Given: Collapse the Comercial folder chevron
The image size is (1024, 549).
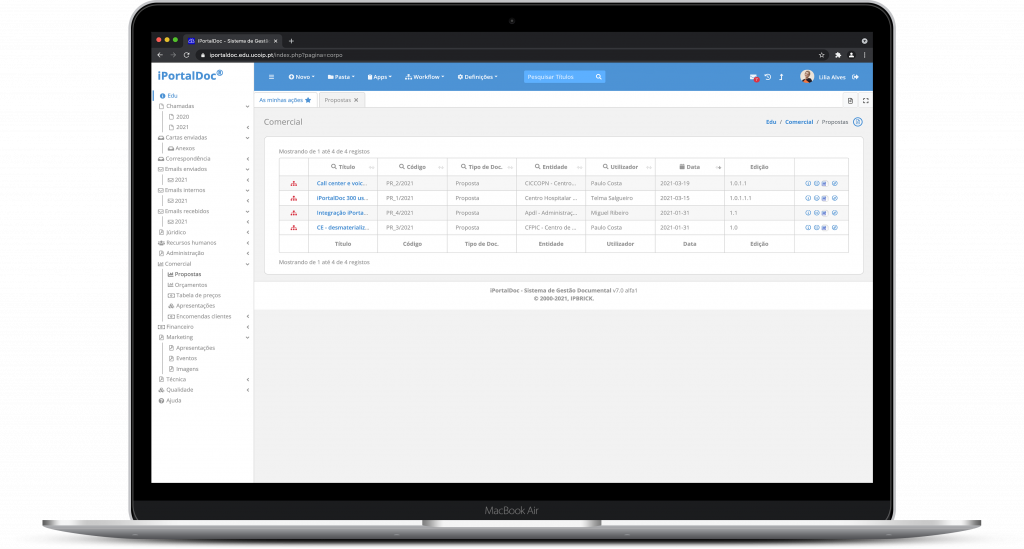Looking at the screenshot, I should (248, 264).
